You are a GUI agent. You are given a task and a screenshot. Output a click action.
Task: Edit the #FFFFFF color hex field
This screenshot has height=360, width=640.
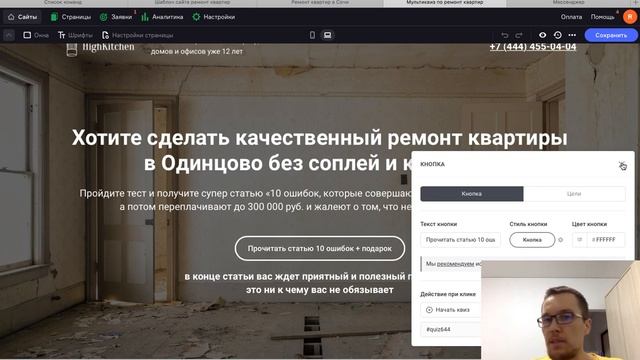coord(606,240)
